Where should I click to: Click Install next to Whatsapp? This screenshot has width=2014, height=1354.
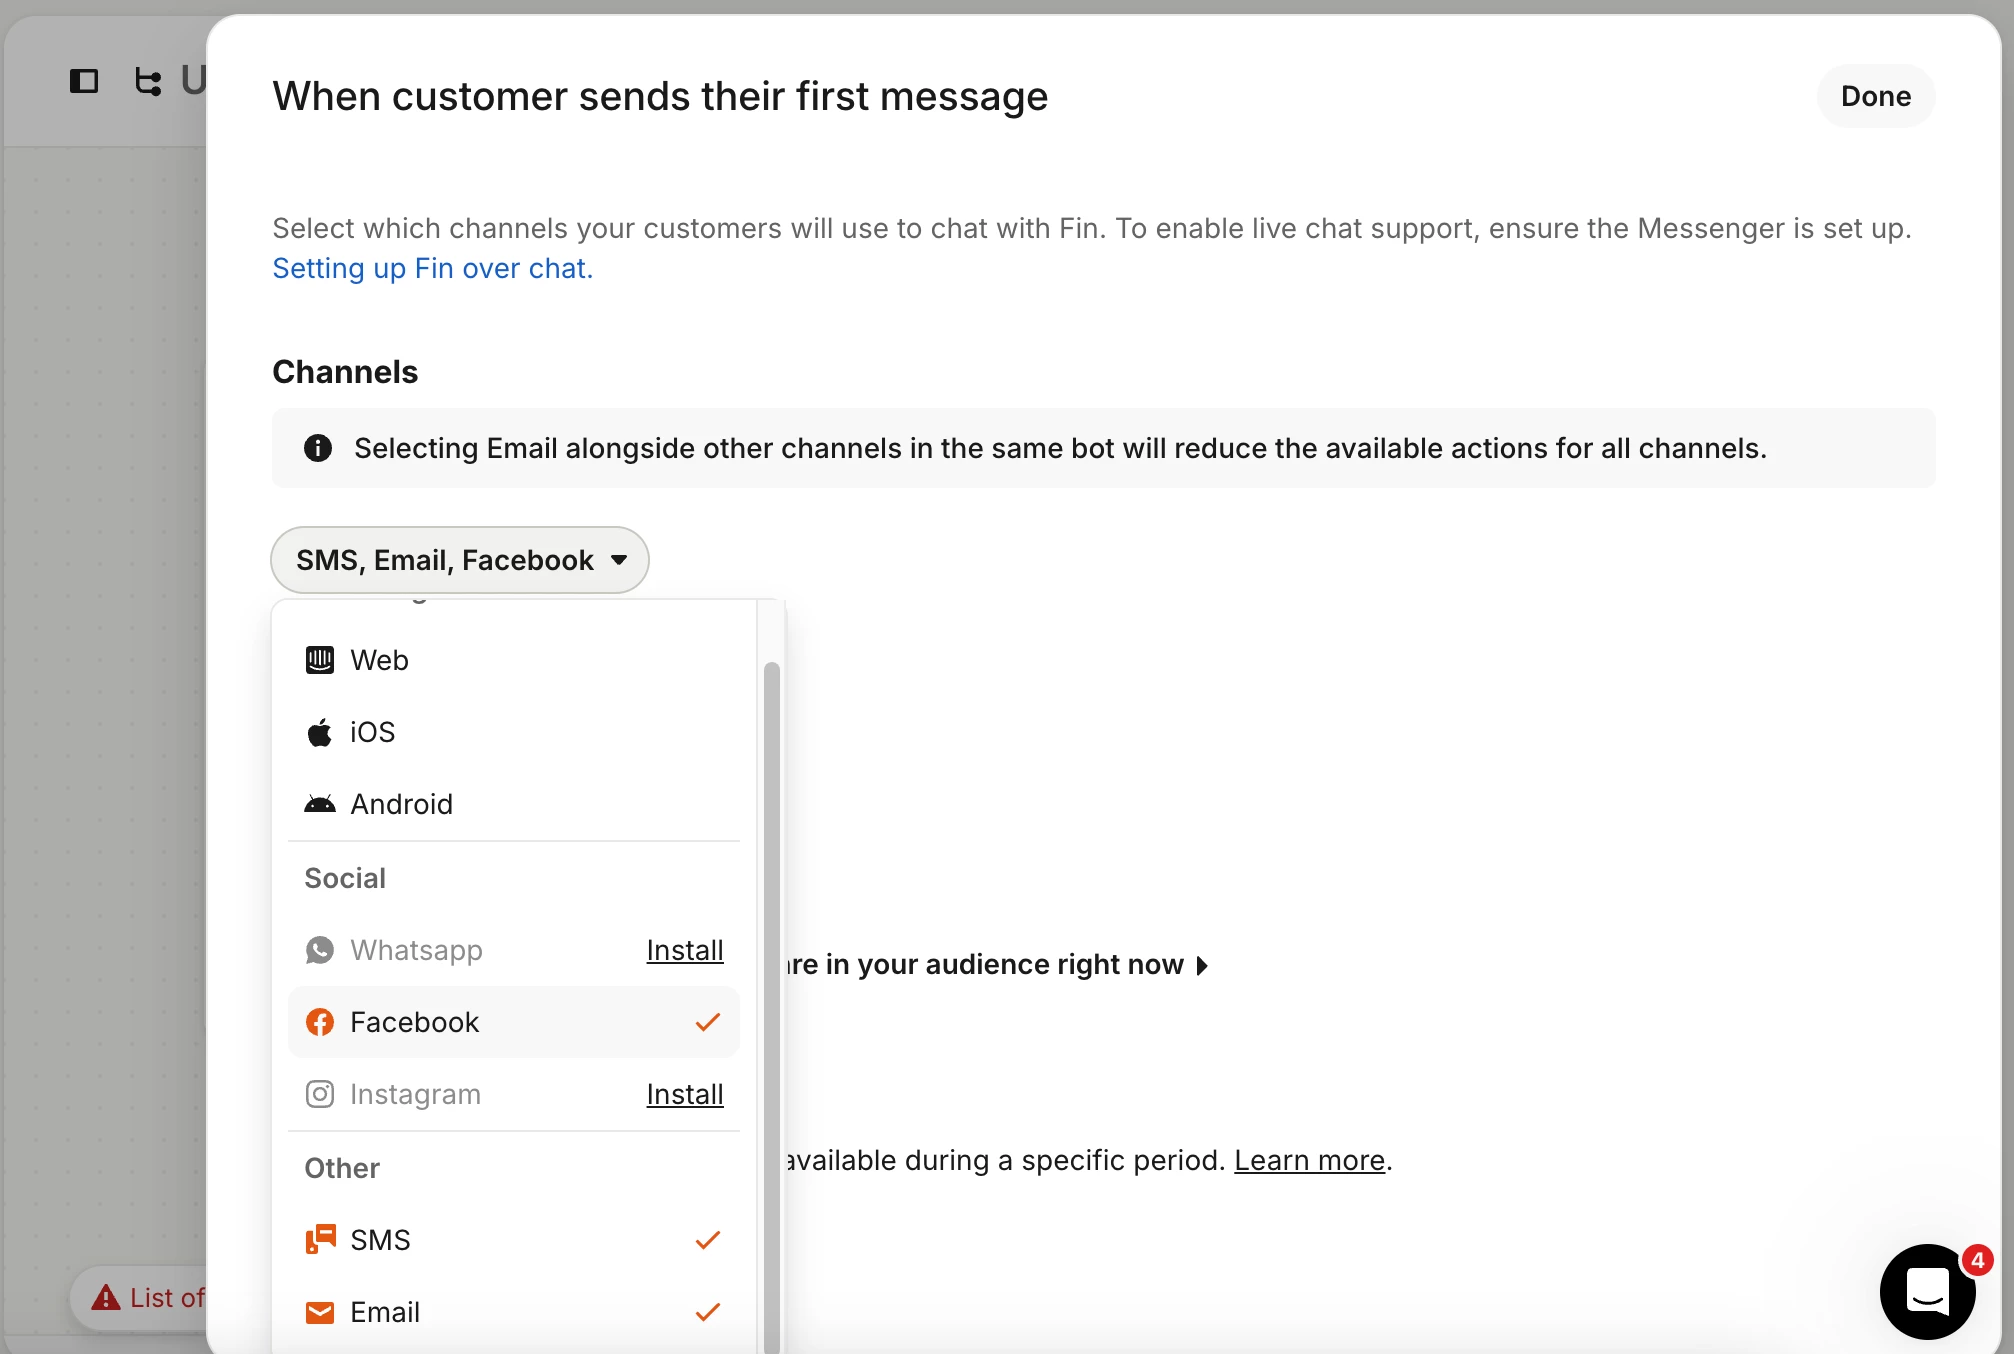click(x=684, y=950)
